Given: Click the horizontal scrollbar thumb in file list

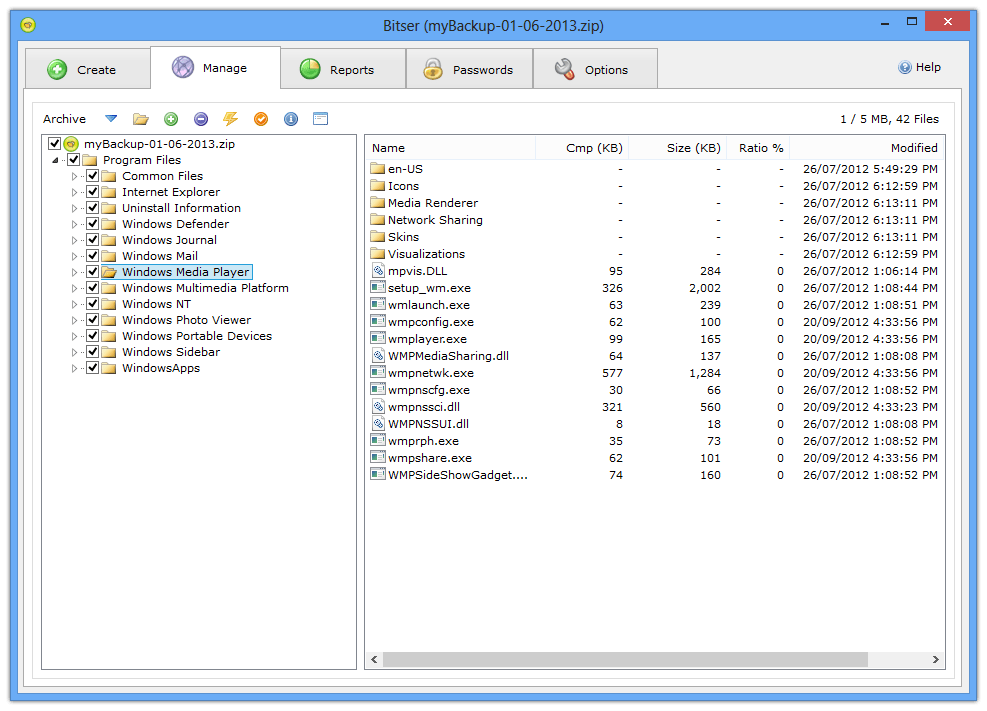Looking at the screenshot, I should pyautogui.click(x=625, y=659).
